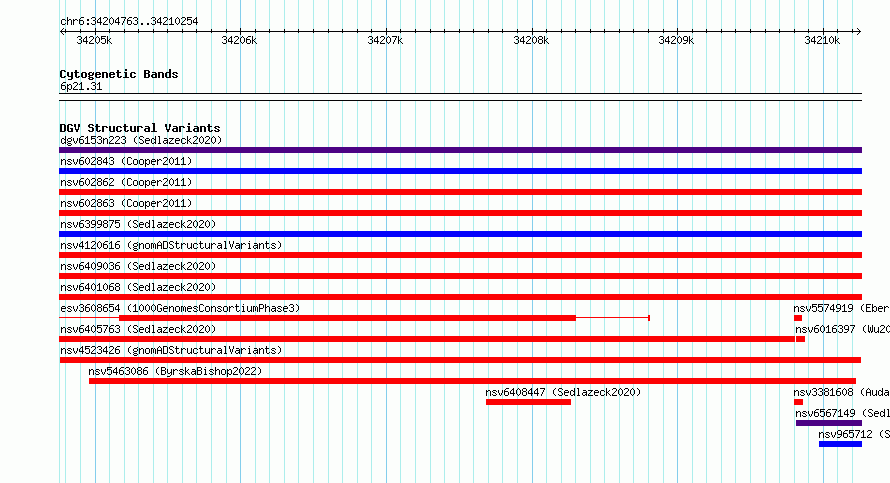
Task: Click the small red nsv3381608 bar
Action: [799, 402]
